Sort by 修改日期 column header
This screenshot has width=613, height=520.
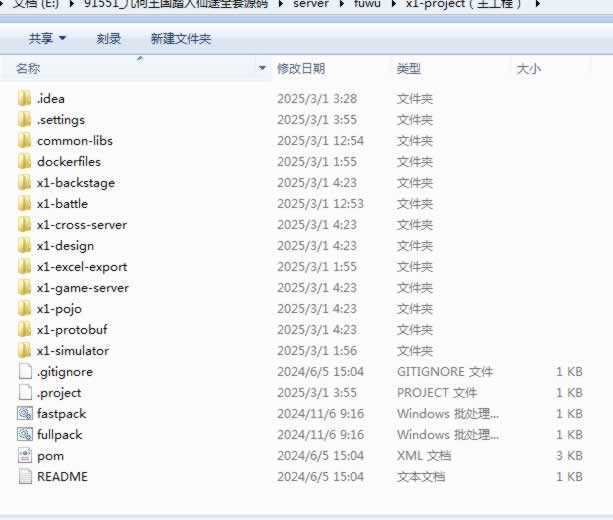[301, 69]
